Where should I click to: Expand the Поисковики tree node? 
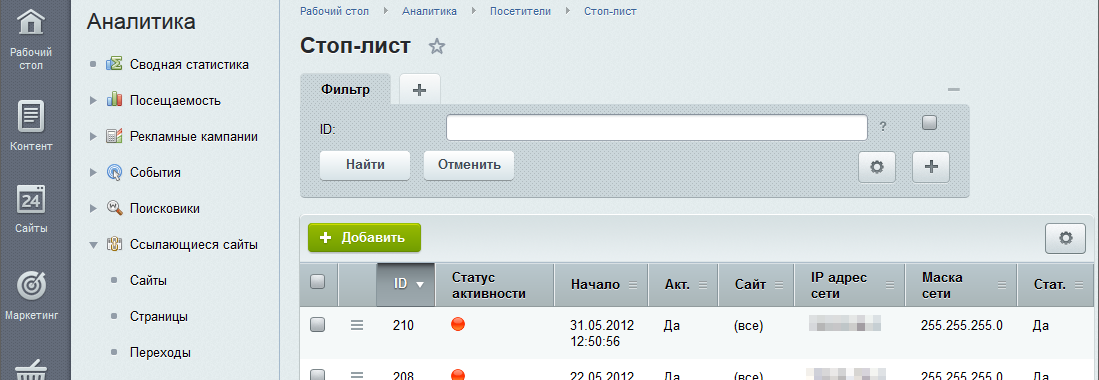pyautogui.click(x=93, y=208)
